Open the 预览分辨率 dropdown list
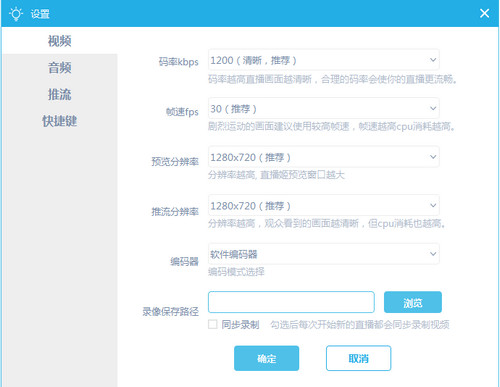 coord(323,157)
